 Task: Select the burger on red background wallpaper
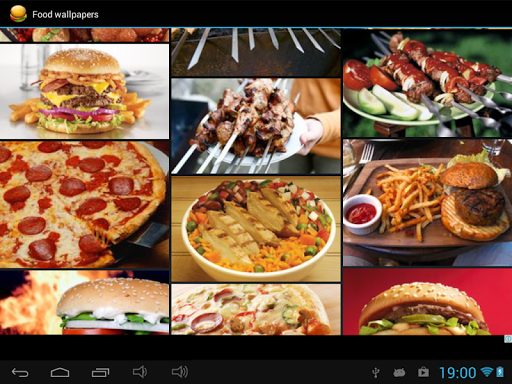(428, 302)
